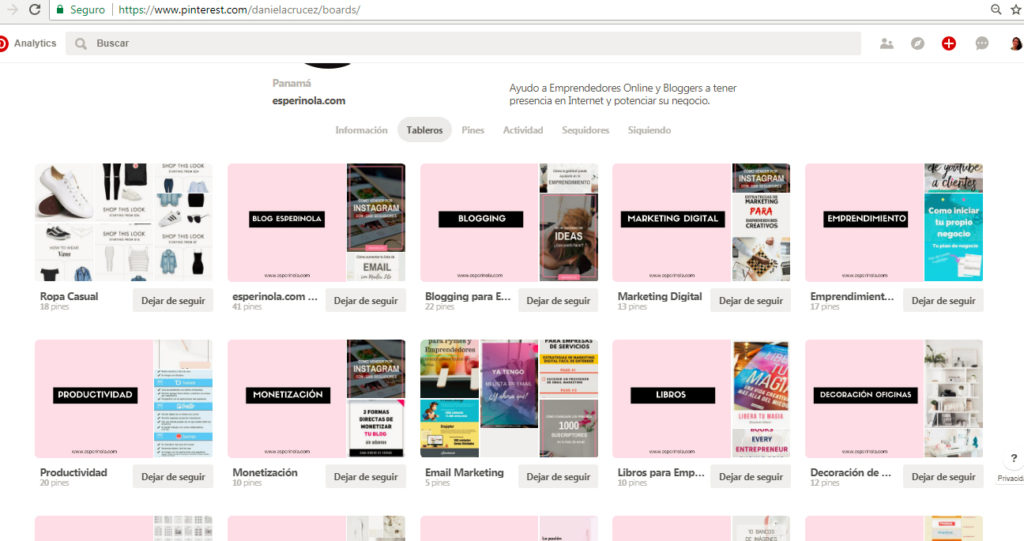The image size is (1024, 541).
Task: Open the explore compass icon
Action: 918,44
